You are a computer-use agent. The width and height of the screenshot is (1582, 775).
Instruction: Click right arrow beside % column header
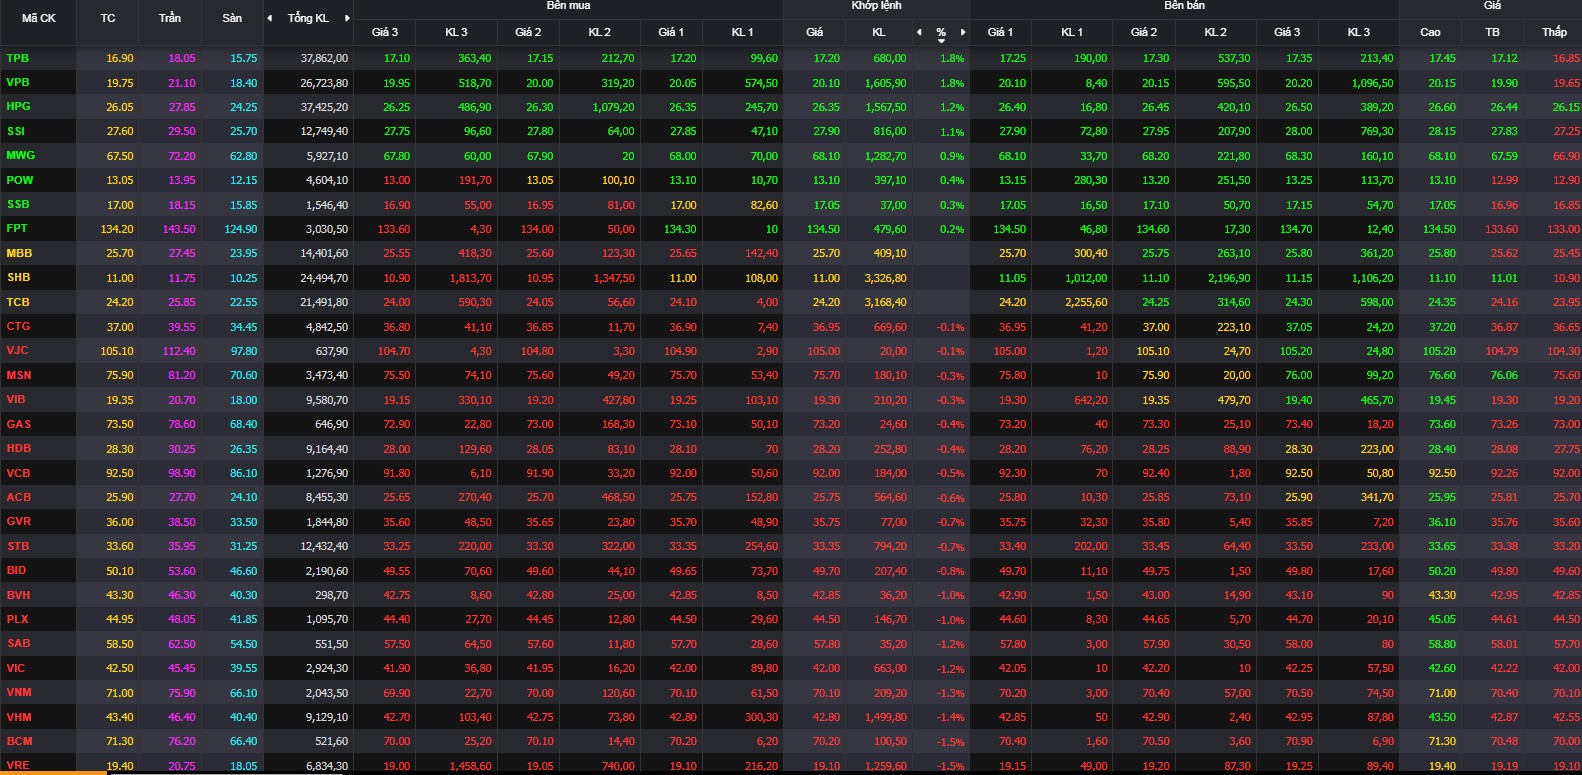tap(963, 32)
